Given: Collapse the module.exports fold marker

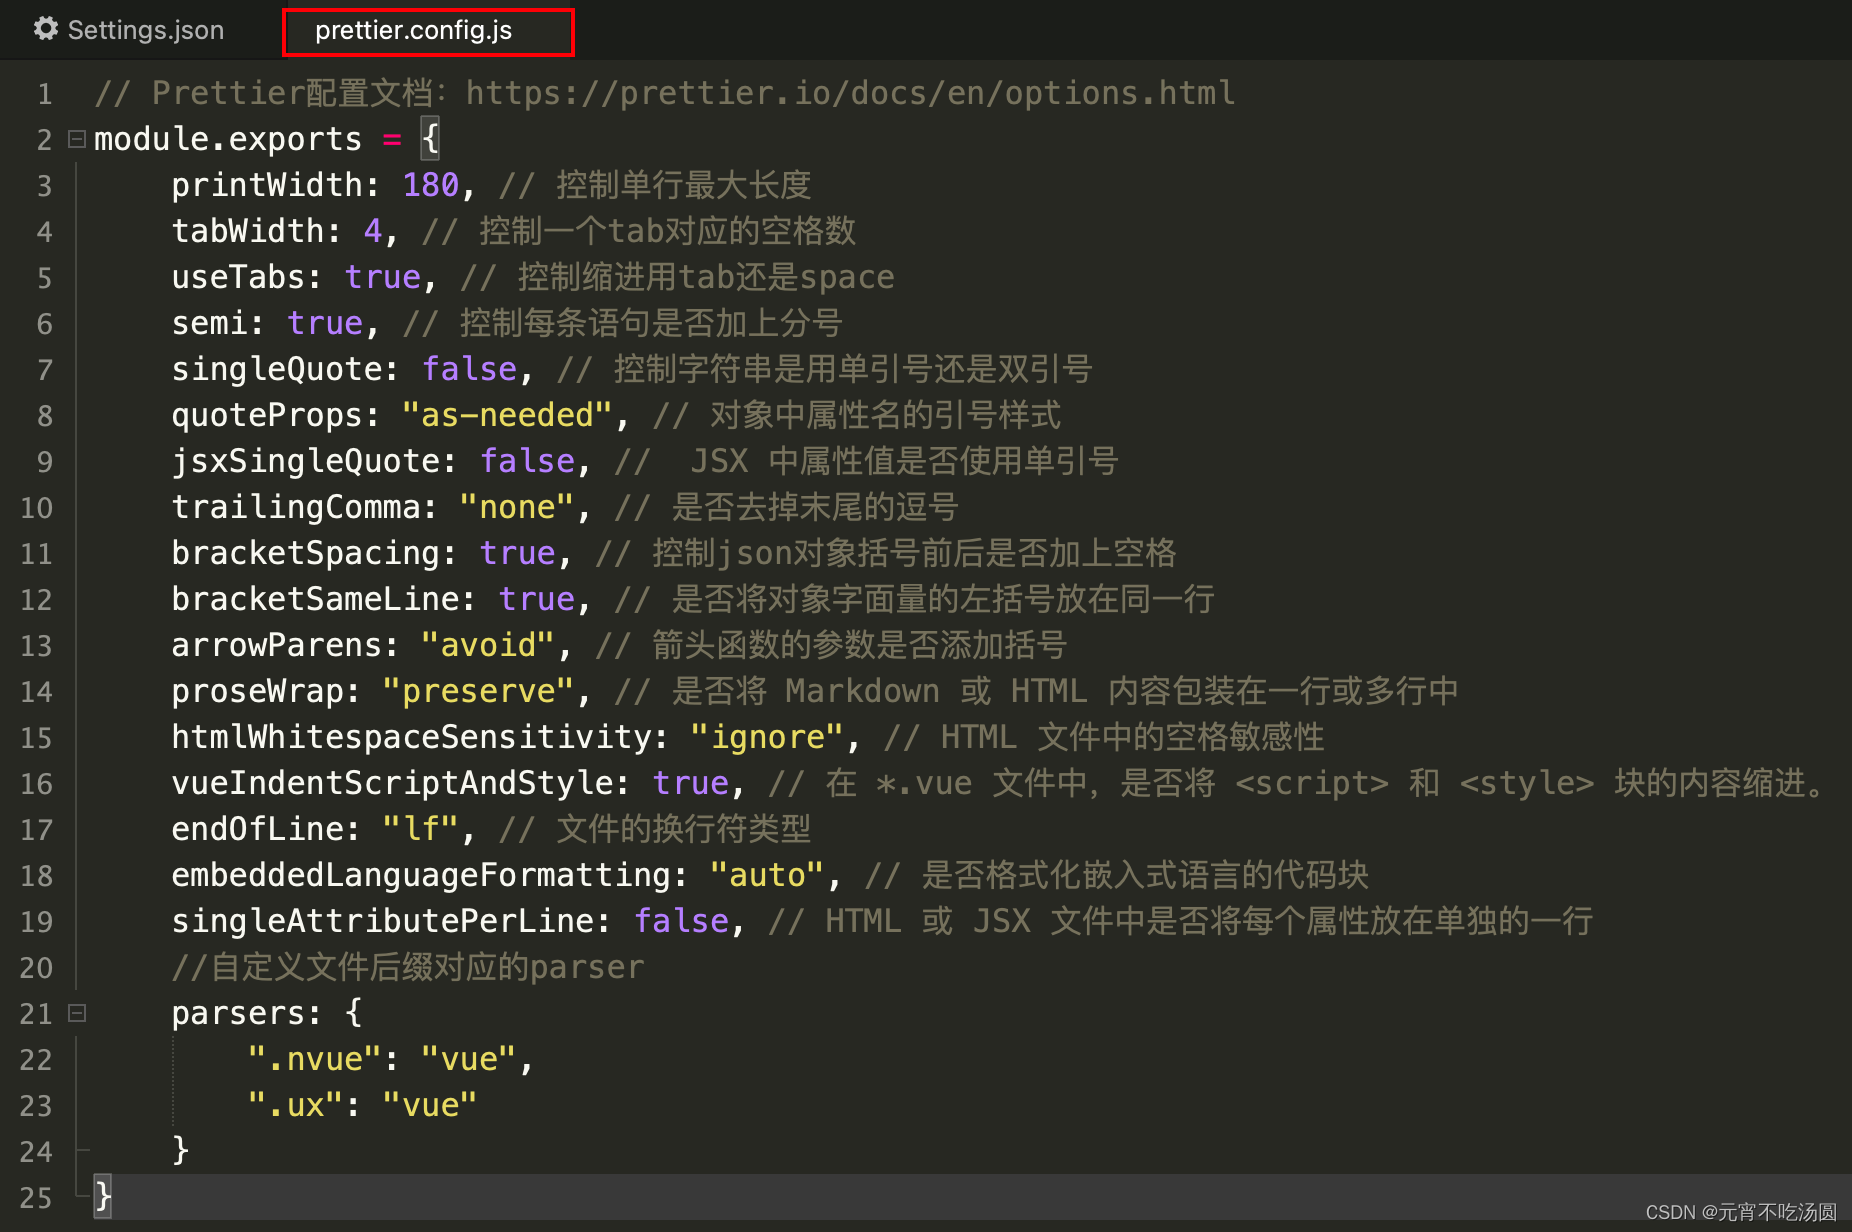Looking at the screenshot, I should point(77,139).
